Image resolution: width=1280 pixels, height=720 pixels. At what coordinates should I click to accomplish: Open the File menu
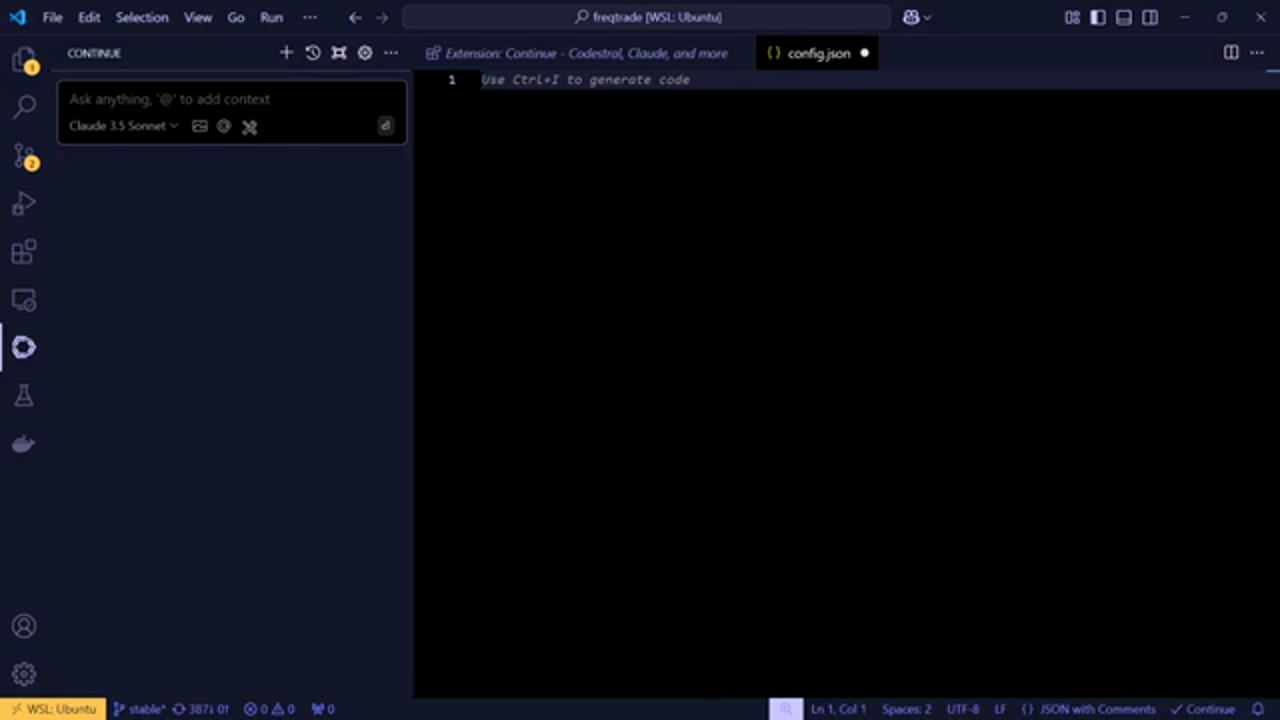[x=52, y=17]
